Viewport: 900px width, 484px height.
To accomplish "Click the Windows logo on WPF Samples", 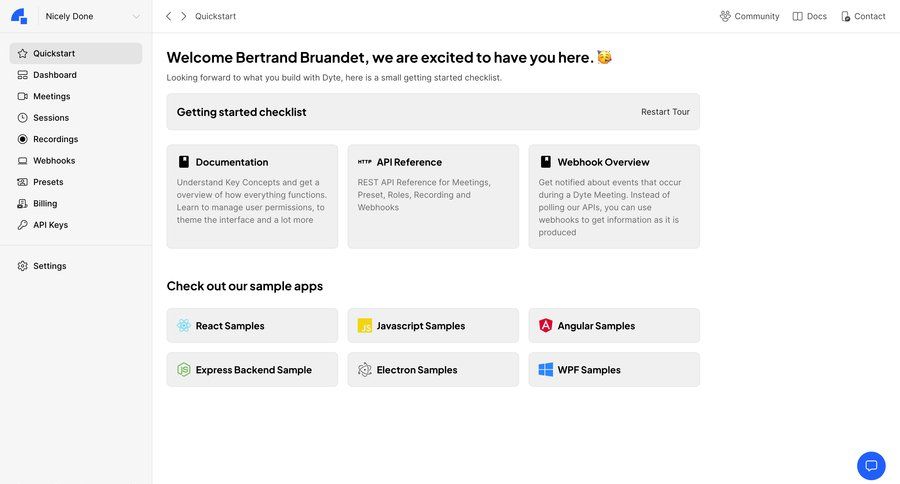I will tap(546, 370).
